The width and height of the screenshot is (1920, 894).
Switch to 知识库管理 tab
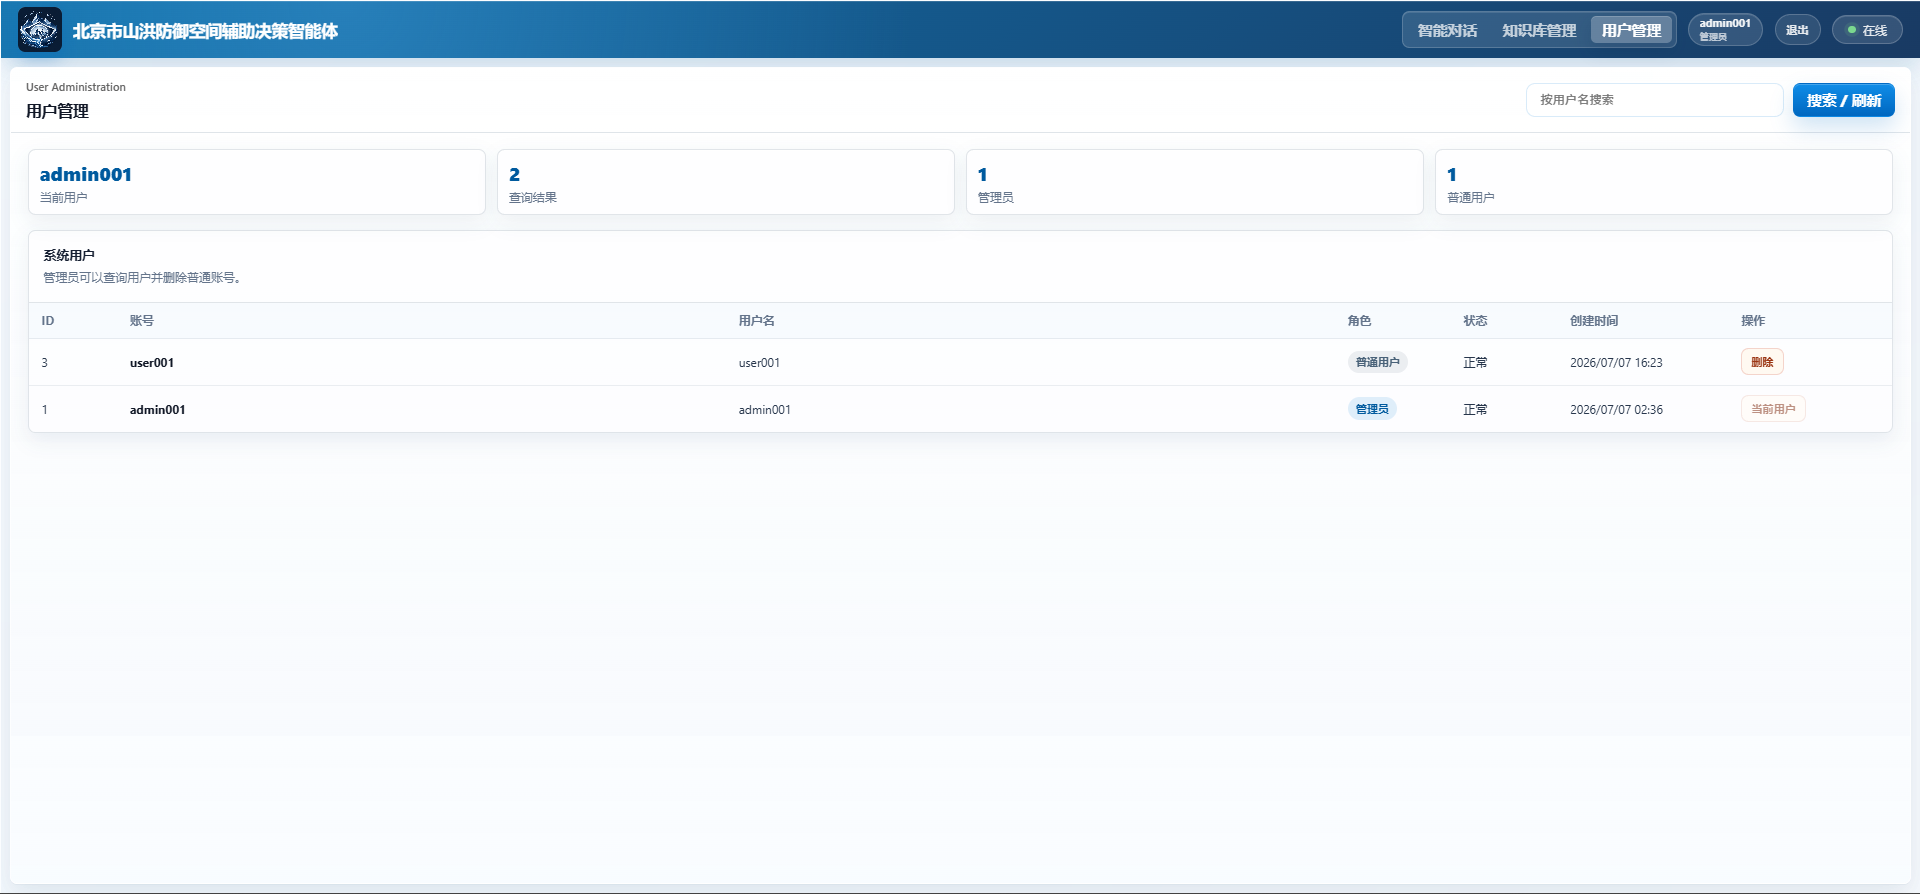[x=1539, y=31]
